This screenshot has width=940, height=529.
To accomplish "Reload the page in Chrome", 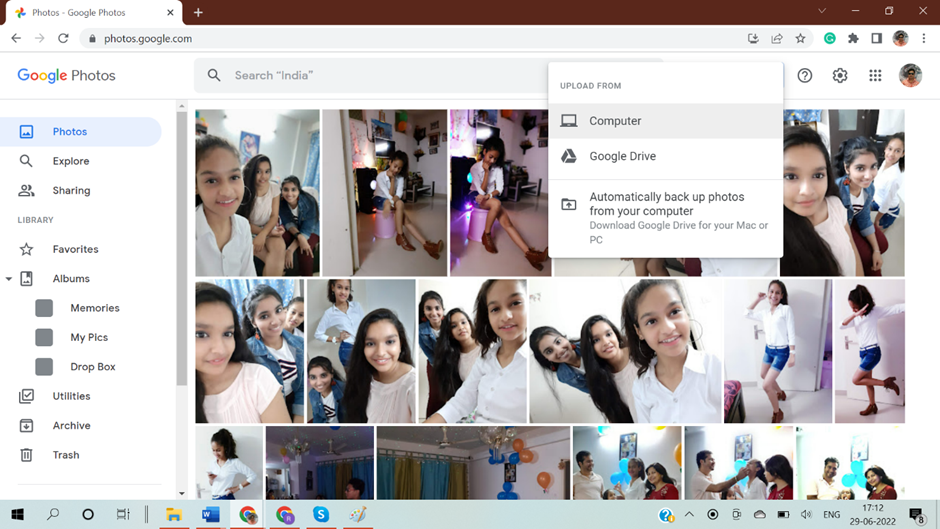I will tap(63, 38).
